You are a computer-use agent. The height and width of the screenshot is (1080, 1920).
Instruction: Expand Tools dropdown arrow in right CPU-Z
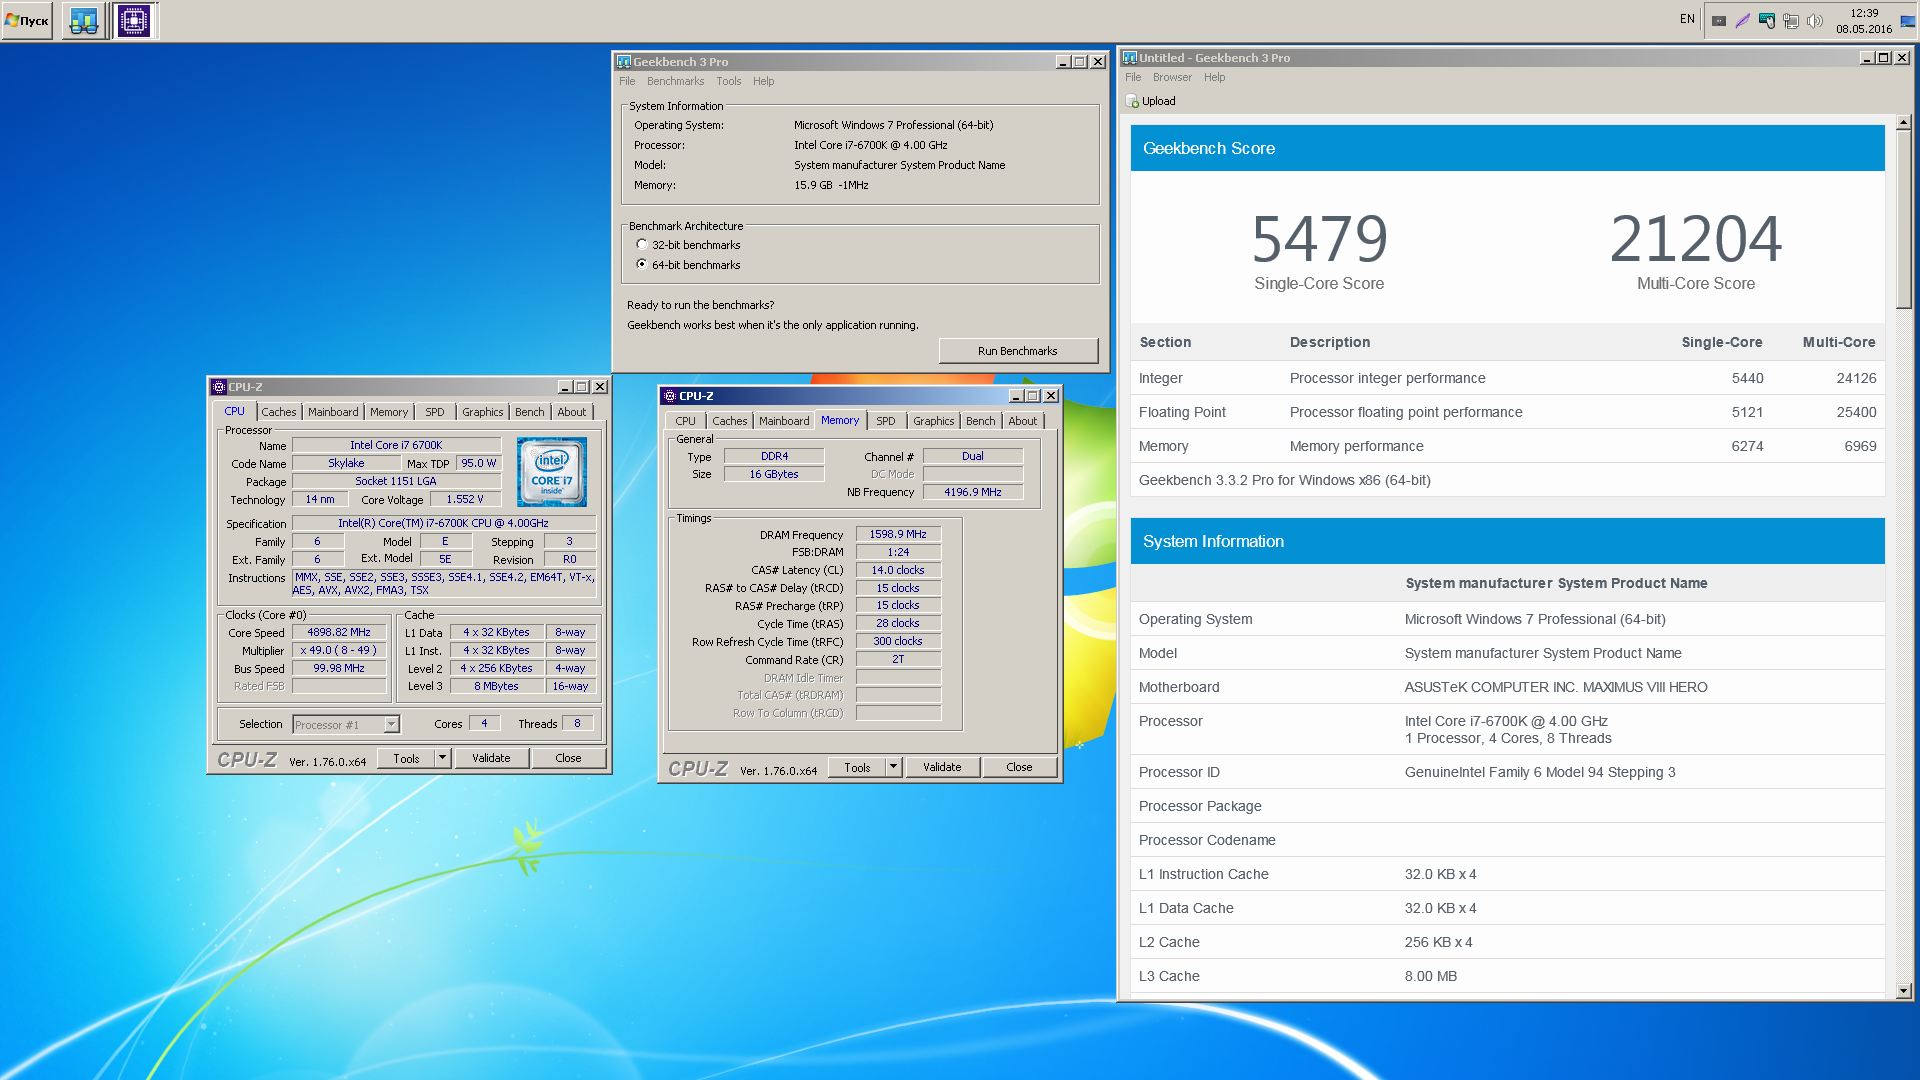tap(893, 767)
